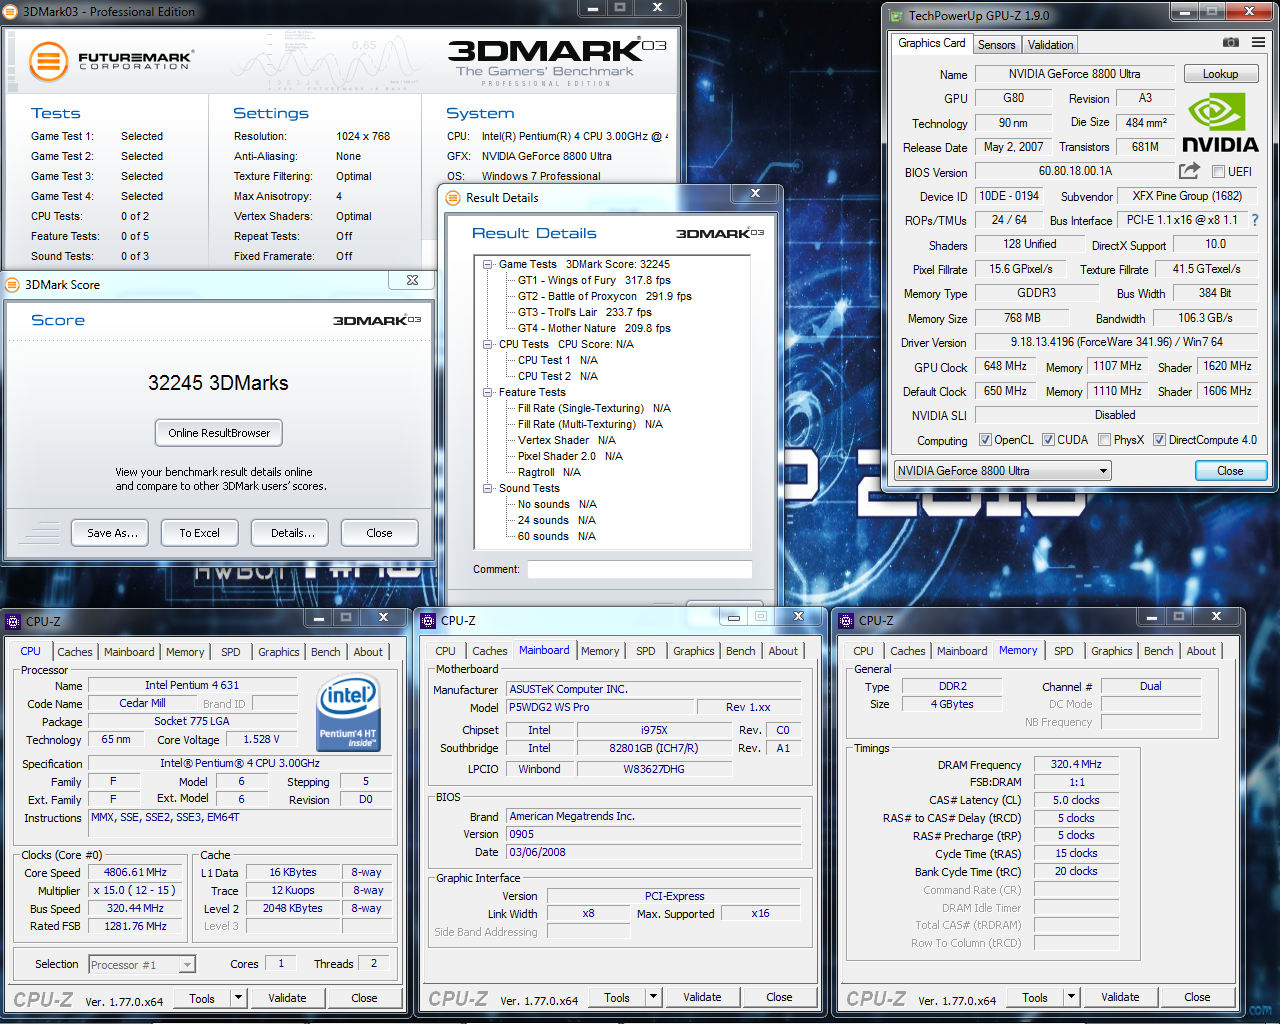Click the Intel Pentium 4 HT logo
Viewport: 1280px width, 1024px height.
348,713
